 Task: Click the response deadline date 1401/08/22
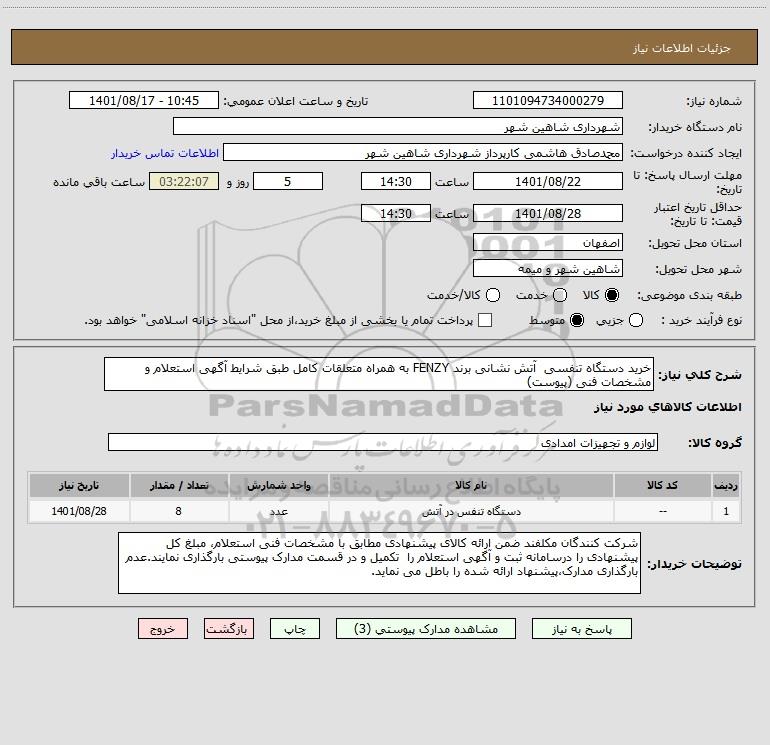click(548, 181)
